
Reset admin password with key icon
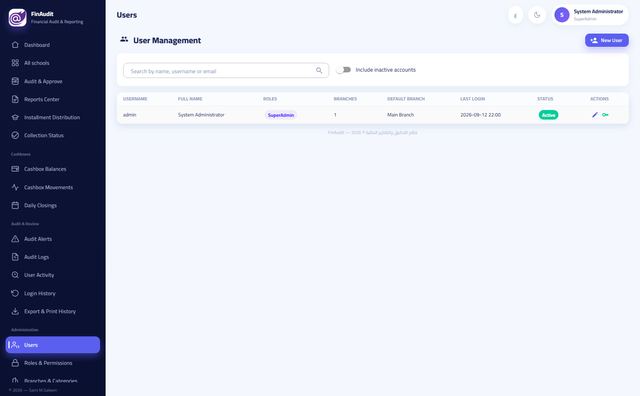605,115
